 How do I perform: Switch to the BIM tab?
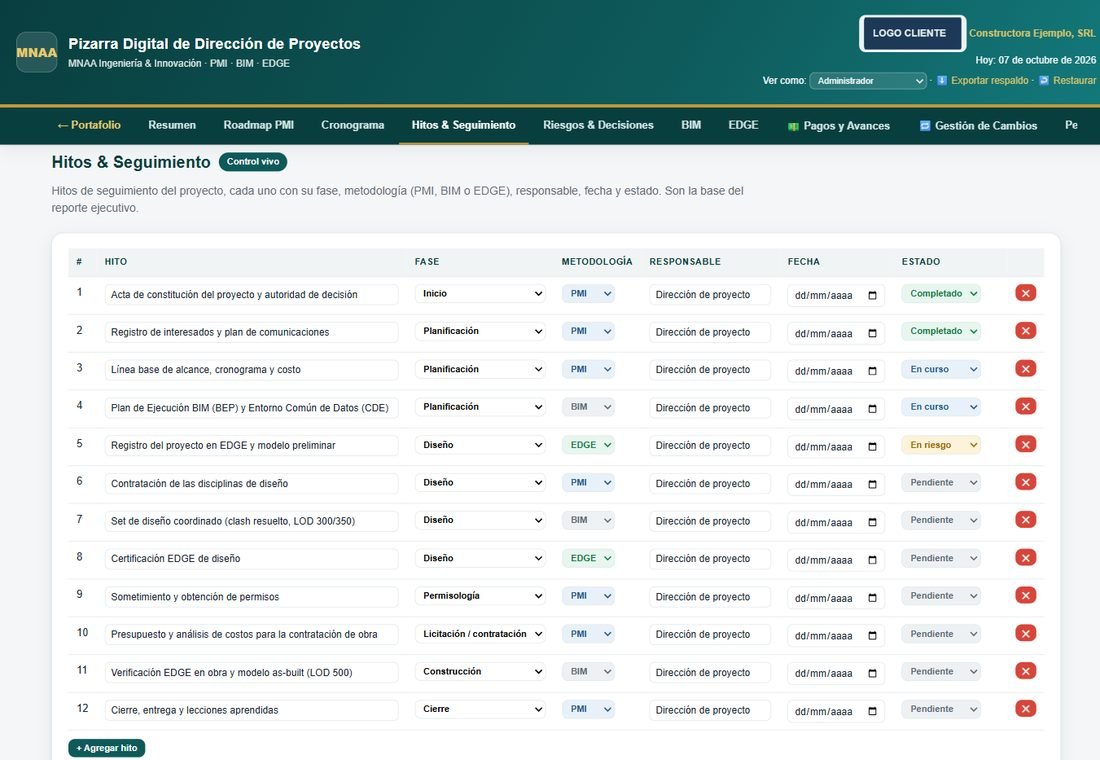[x=691, y=125]
